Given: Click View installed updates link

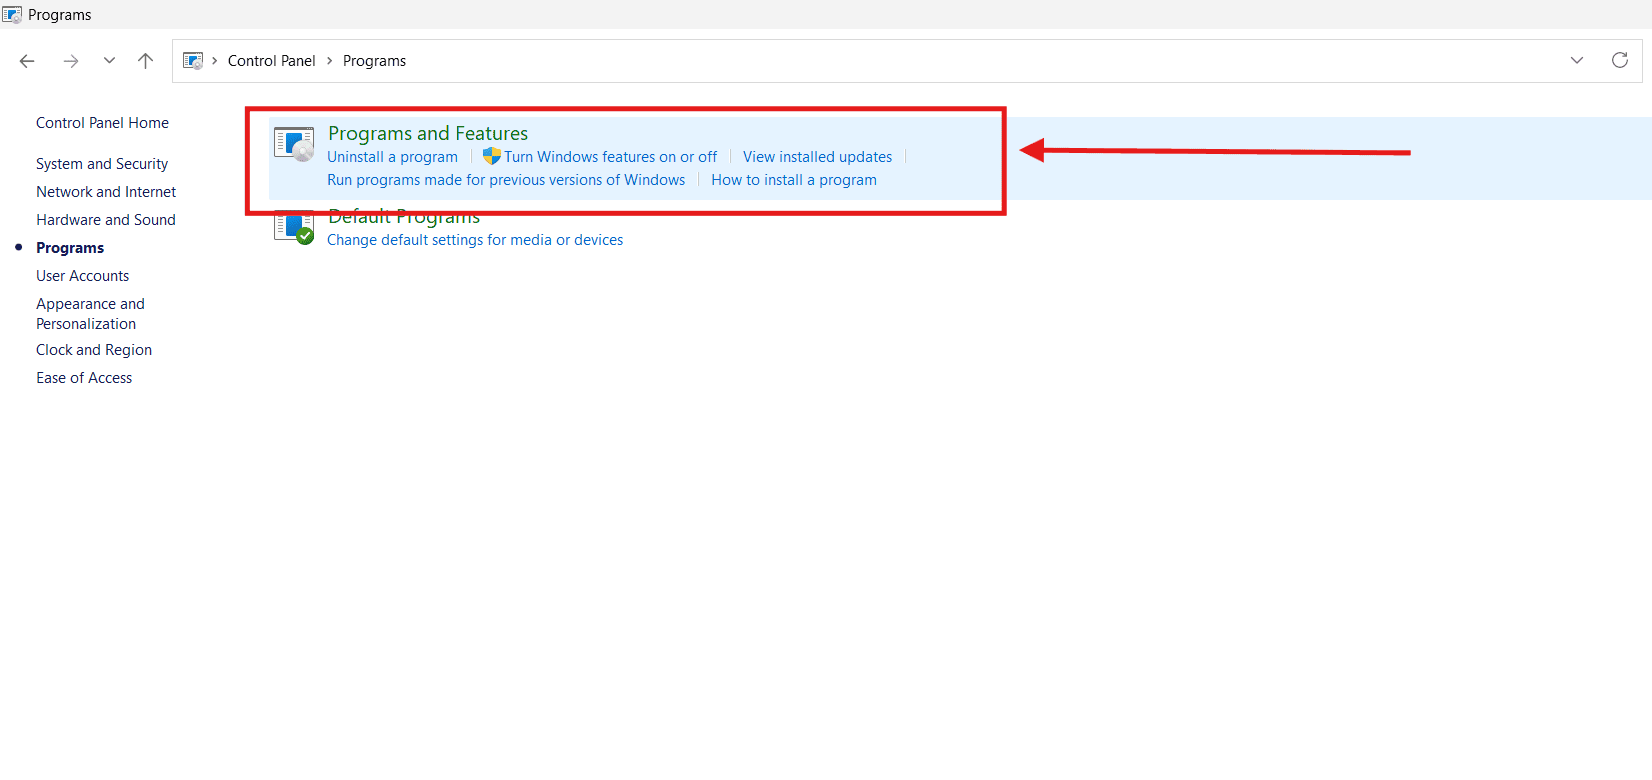Looking at the screenshot, I should click(x=817, y=157).
